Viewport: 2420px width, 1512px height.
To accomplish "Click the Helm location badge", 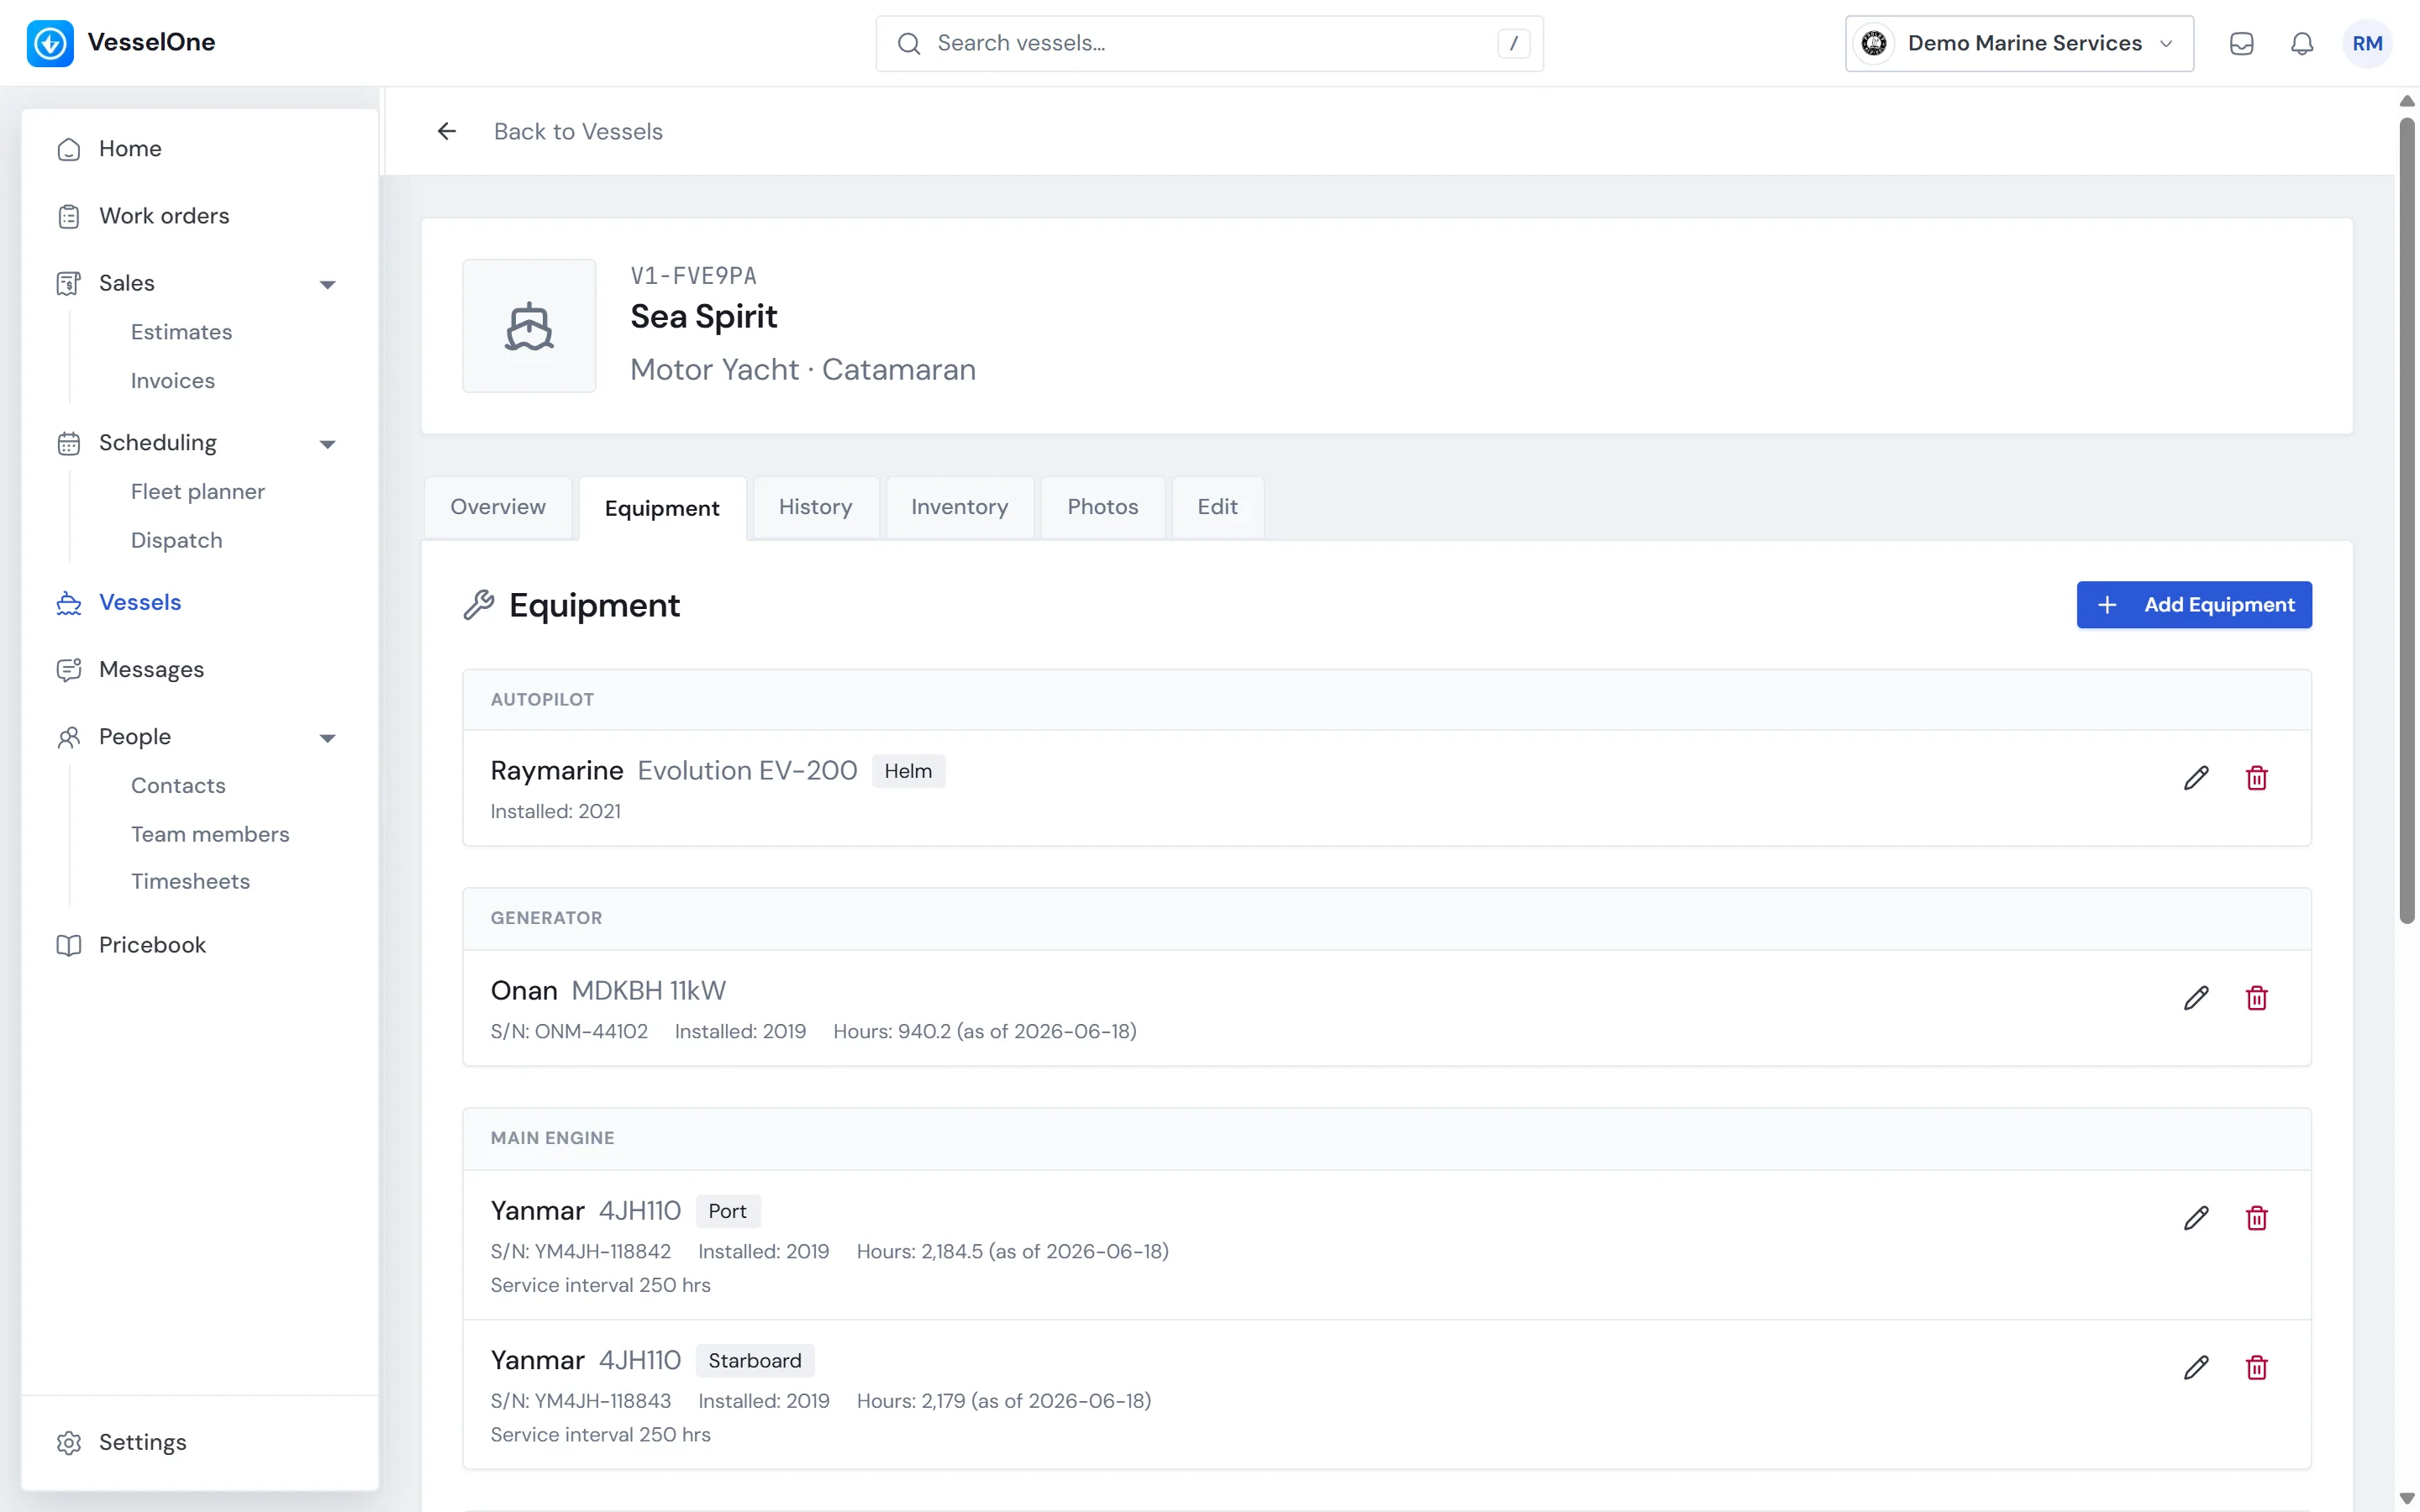I will point(908,772).
